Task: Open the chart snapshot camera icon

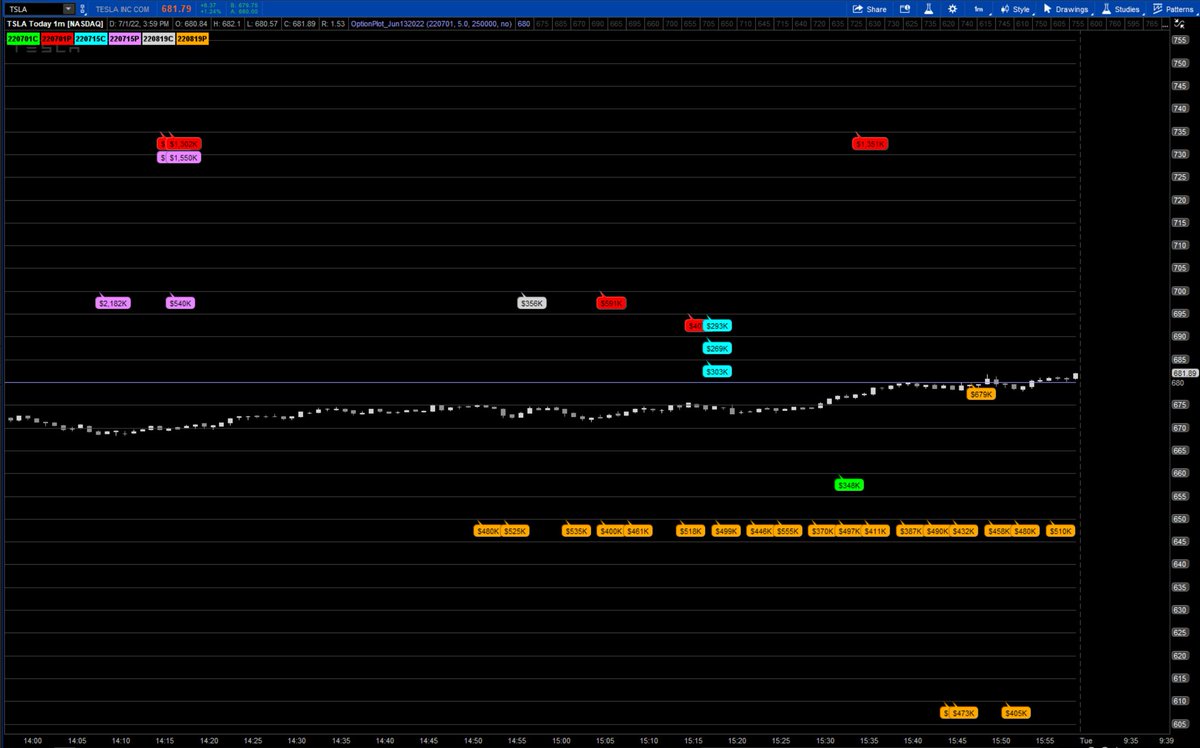Action: [904, 9]
